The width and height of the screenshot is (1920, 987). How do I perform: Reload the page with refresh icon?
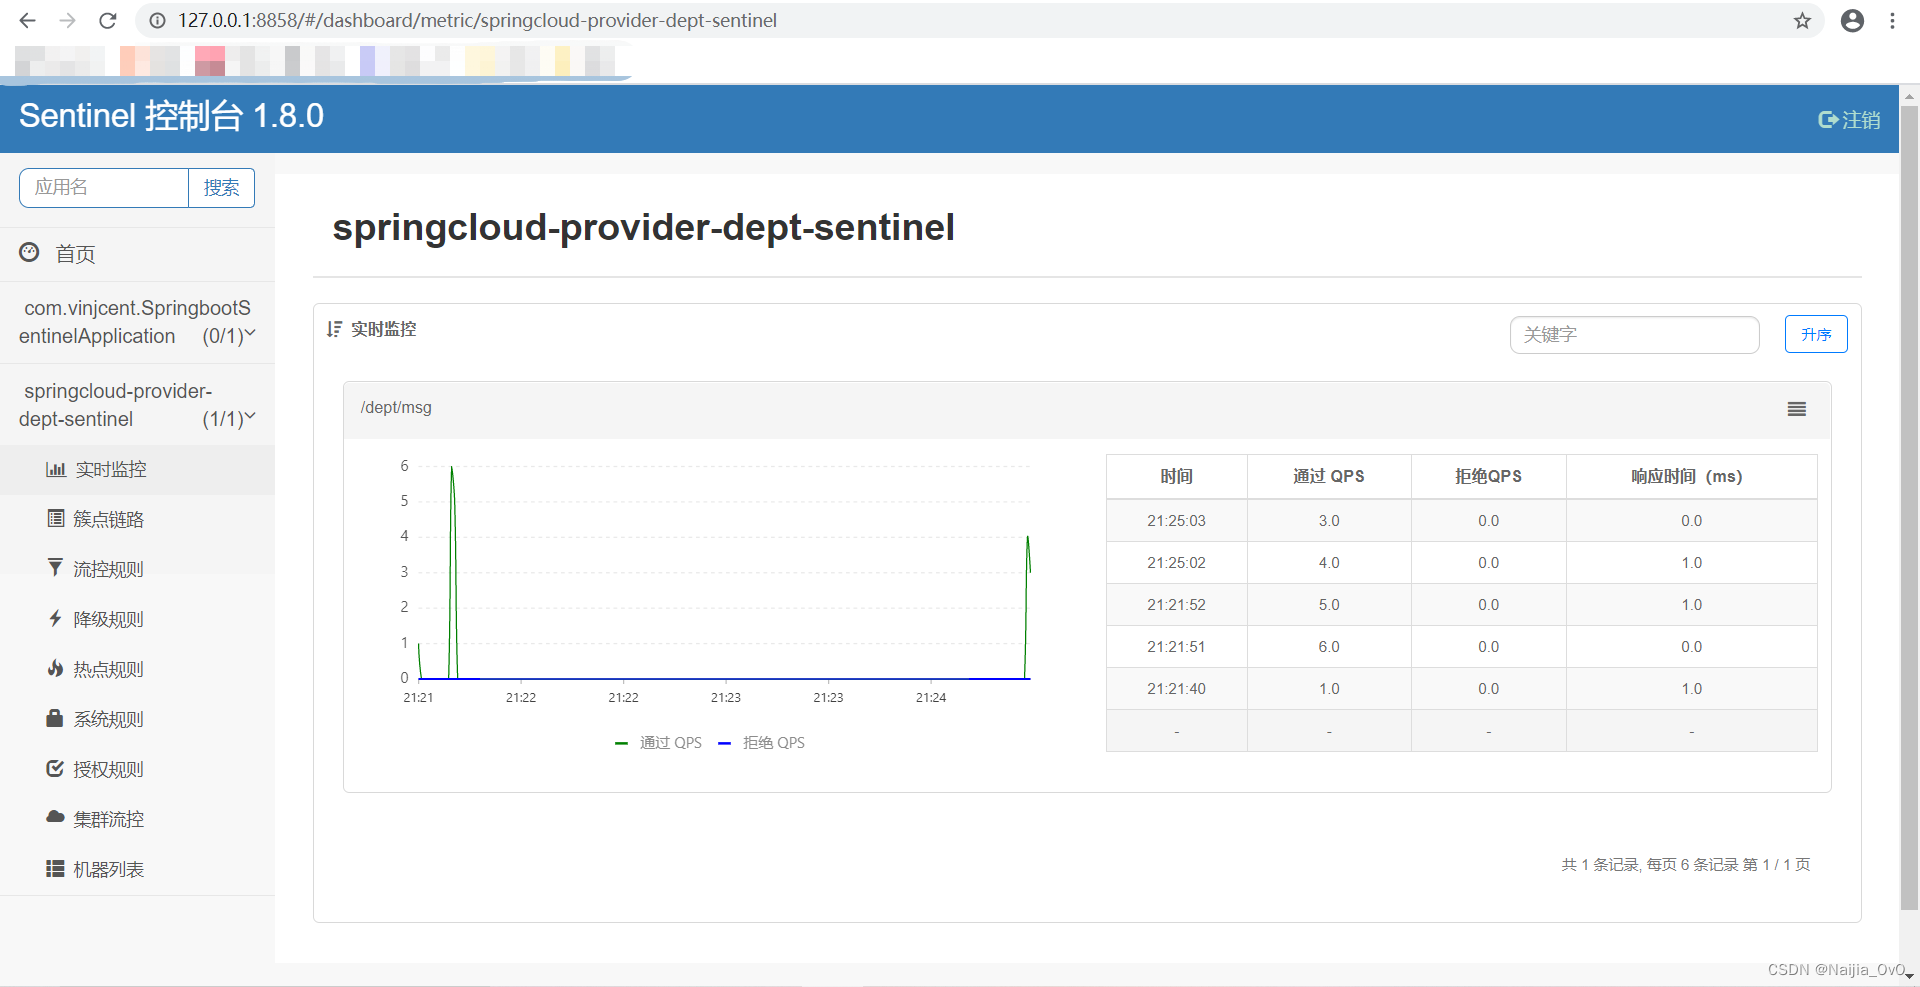click(x=108, y=20)
